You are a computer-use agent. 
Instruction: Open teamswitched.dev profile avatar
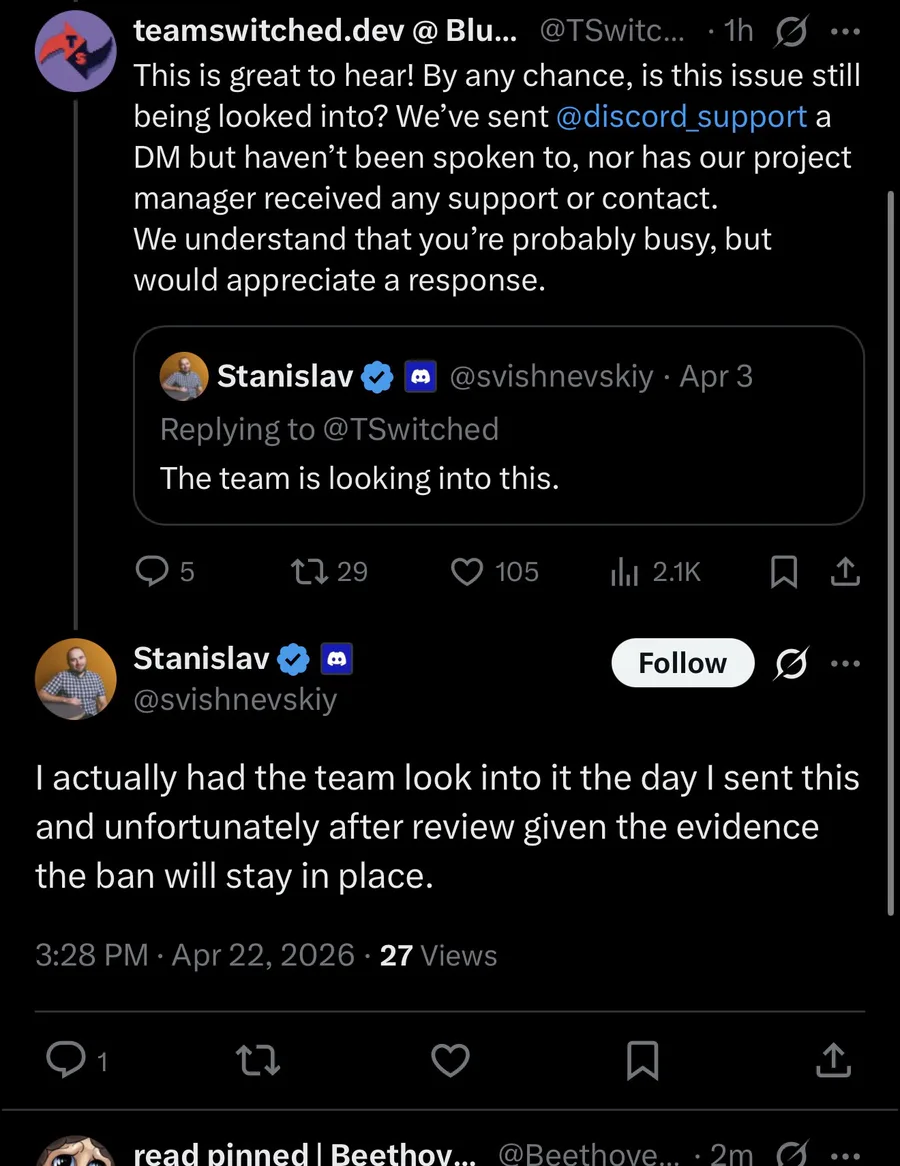(x=75, y=53)
